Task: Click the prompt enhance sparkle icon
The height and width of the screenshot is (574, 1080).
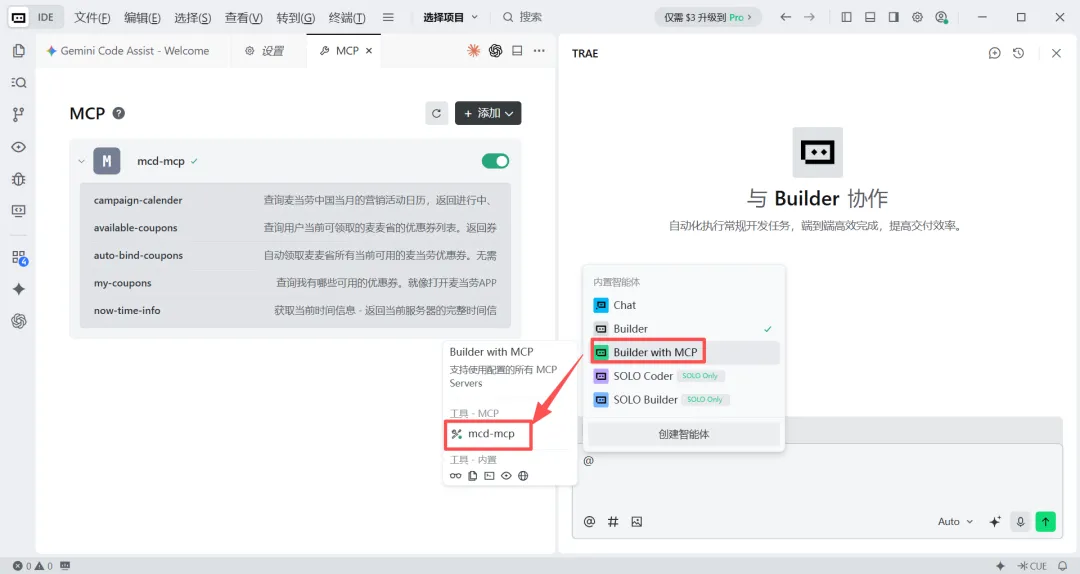Action: click(995, 522)
